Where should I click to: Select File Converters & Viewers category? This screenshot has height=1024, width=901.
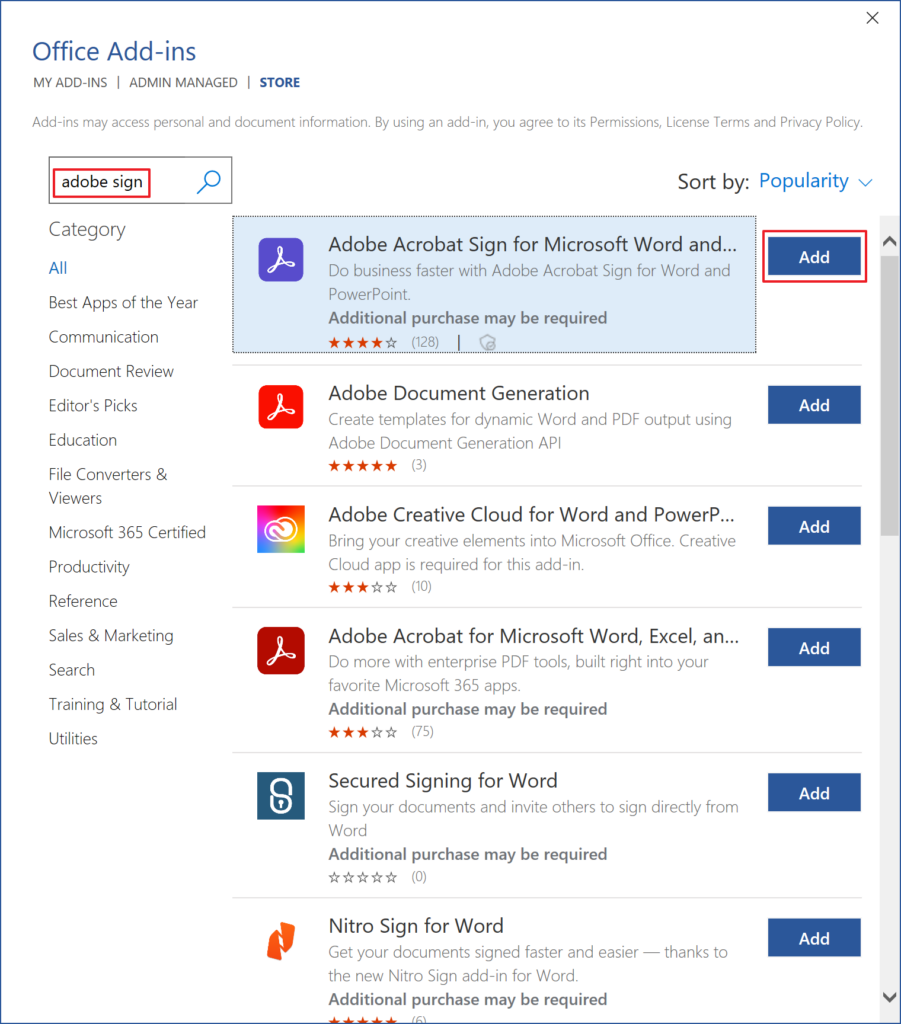108,486
